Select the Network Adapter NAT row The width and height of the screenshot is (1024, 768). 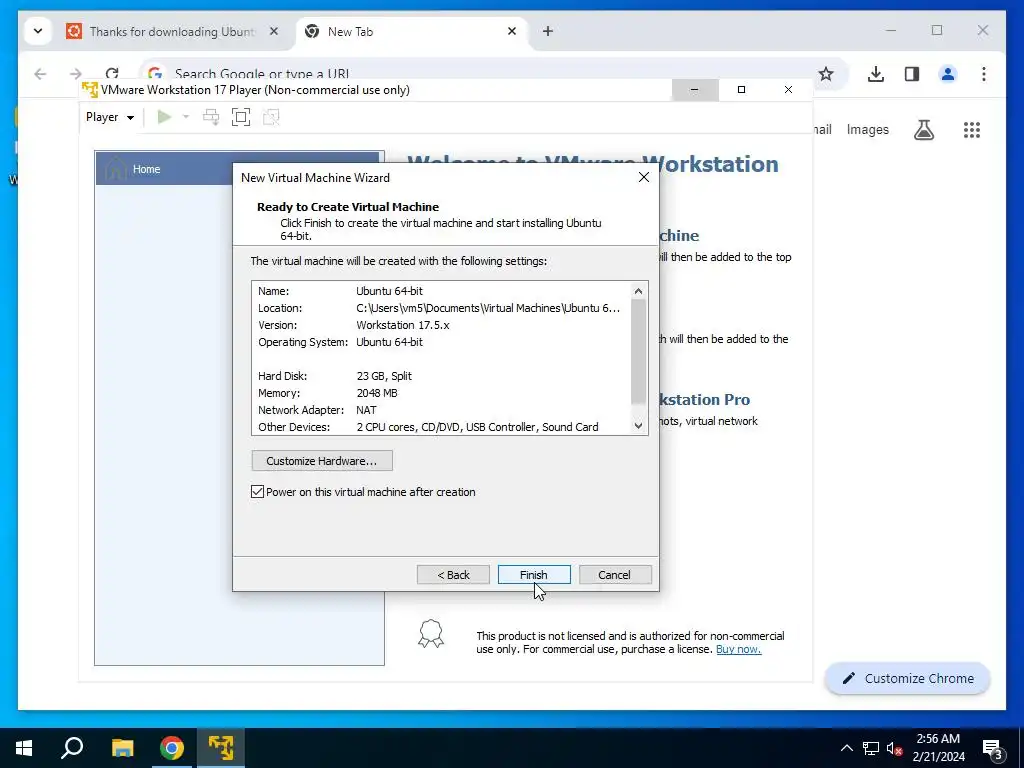(441, 409)
